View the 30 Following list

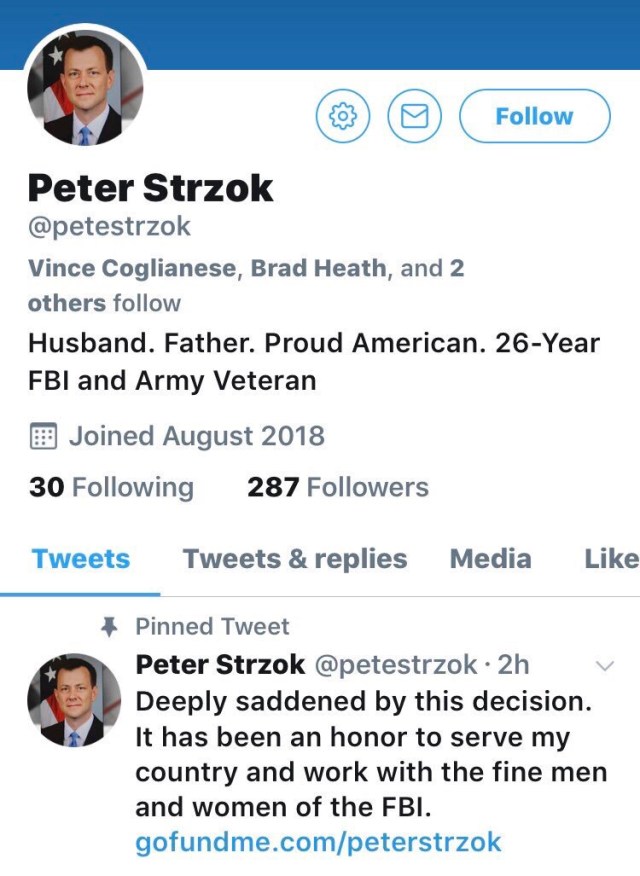111,487
